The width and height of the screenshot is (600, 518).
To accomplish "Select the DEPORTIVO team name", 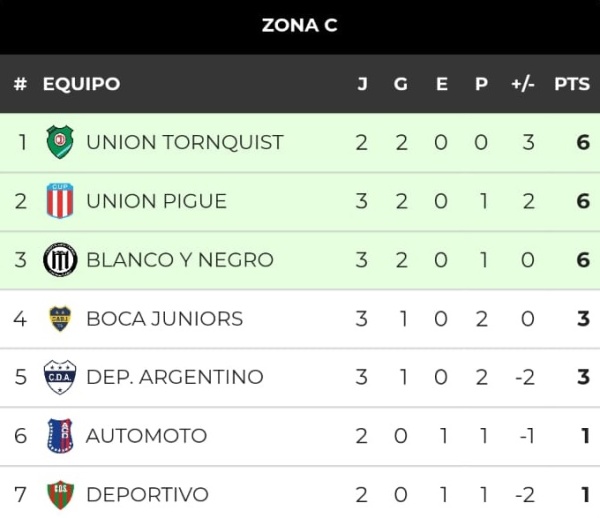I will click(x=147, y=495).
